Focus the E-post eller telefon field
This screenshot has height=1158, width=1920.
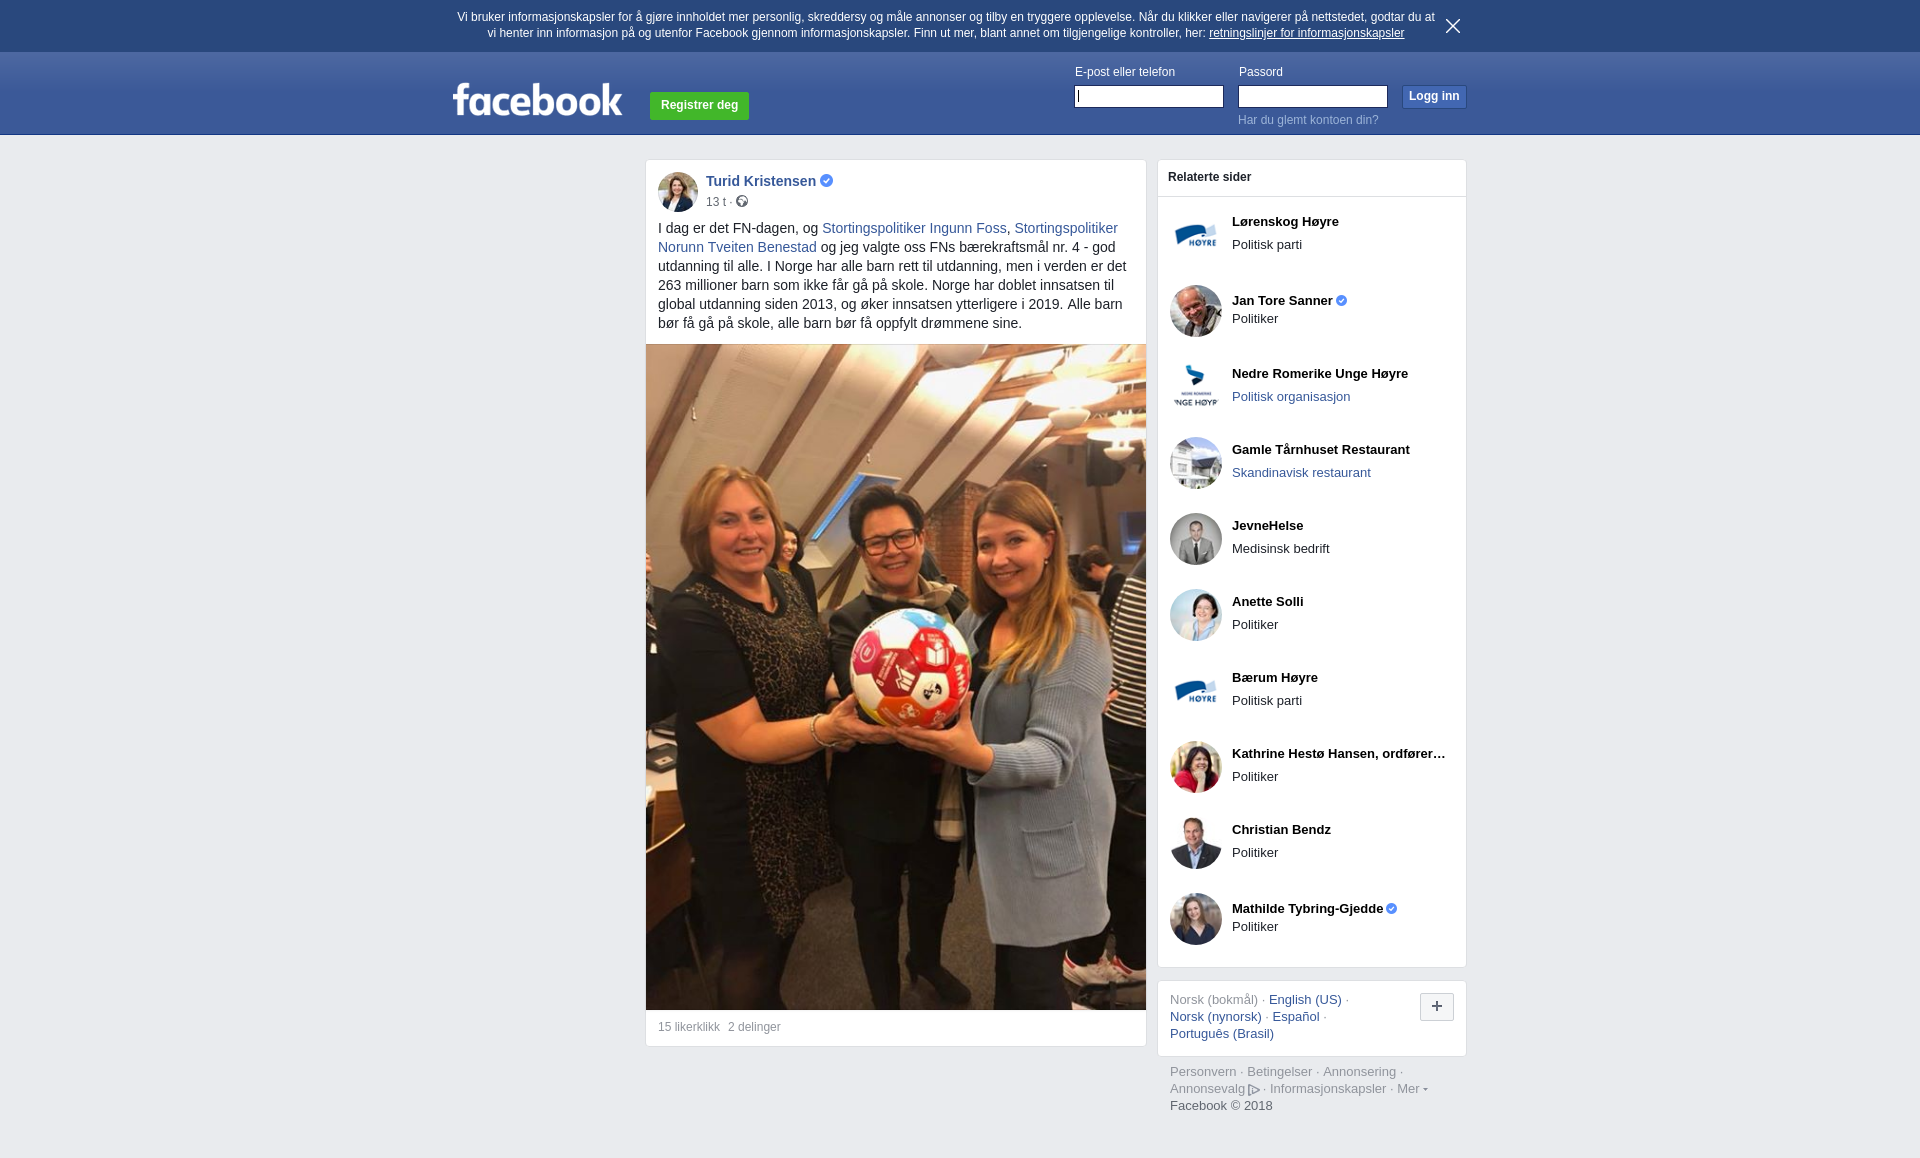click(1149, 97)
